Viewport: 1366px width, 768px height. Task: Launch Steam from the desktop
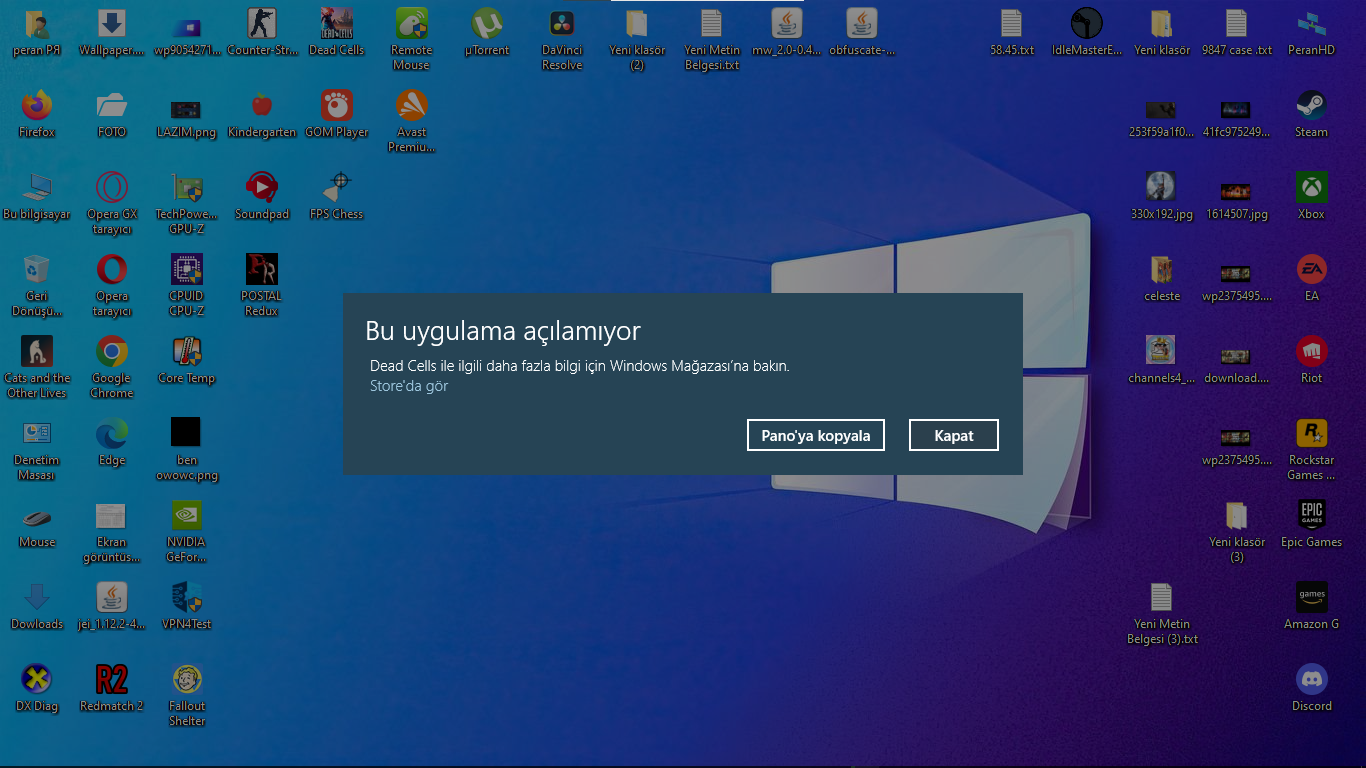[x=1311, y=105]
